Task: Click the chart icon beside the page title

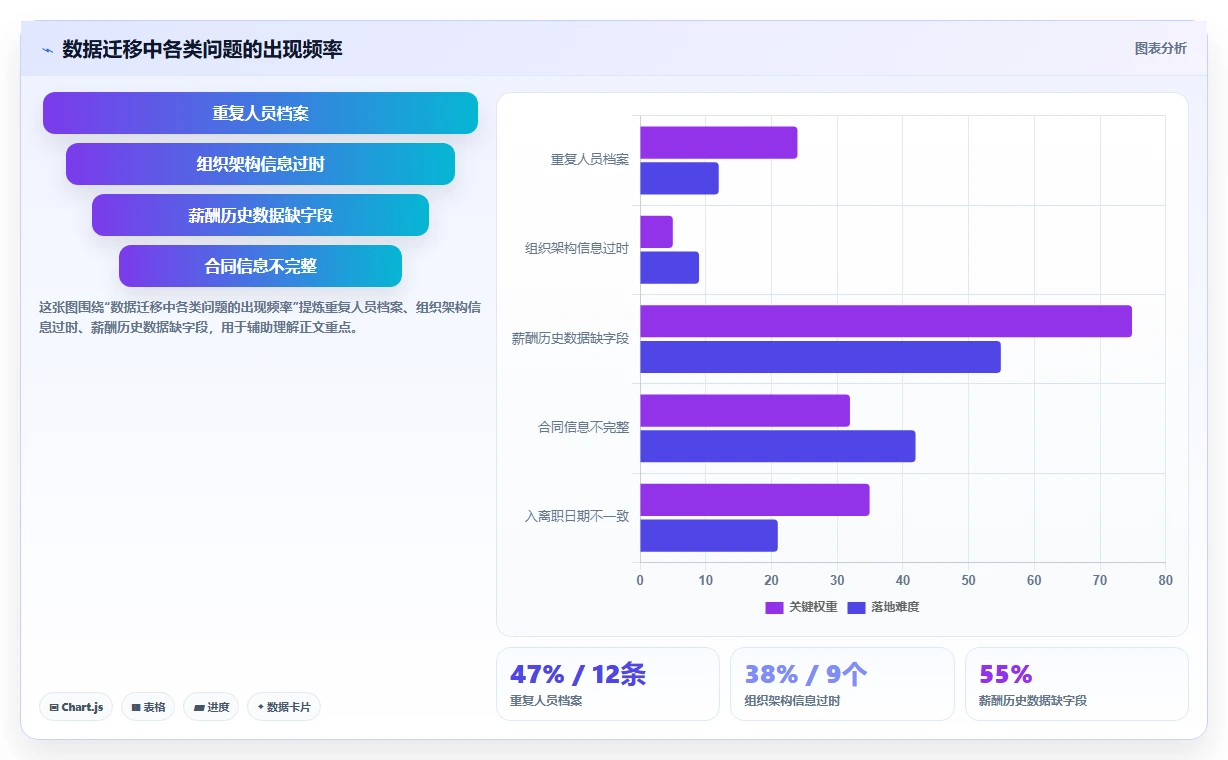Action: [48, 50]
